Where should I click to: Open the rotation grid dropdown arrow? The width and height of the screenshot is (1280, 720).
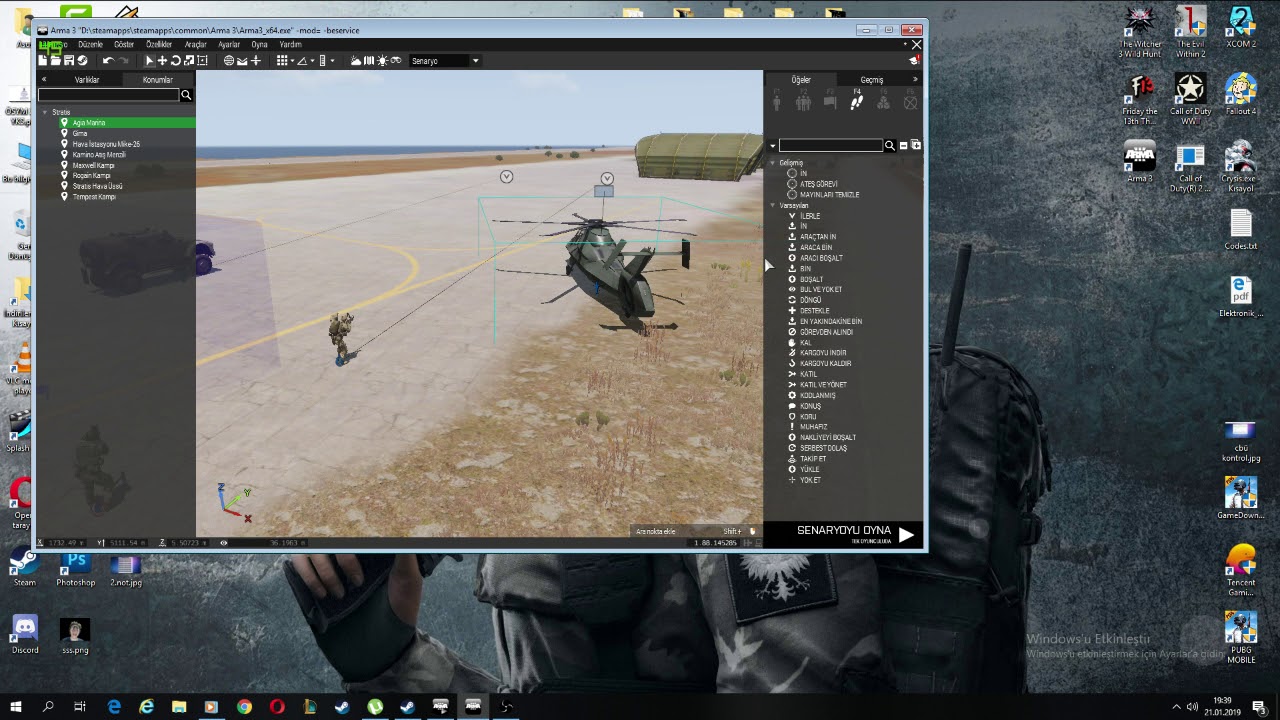tap(312, 61)
